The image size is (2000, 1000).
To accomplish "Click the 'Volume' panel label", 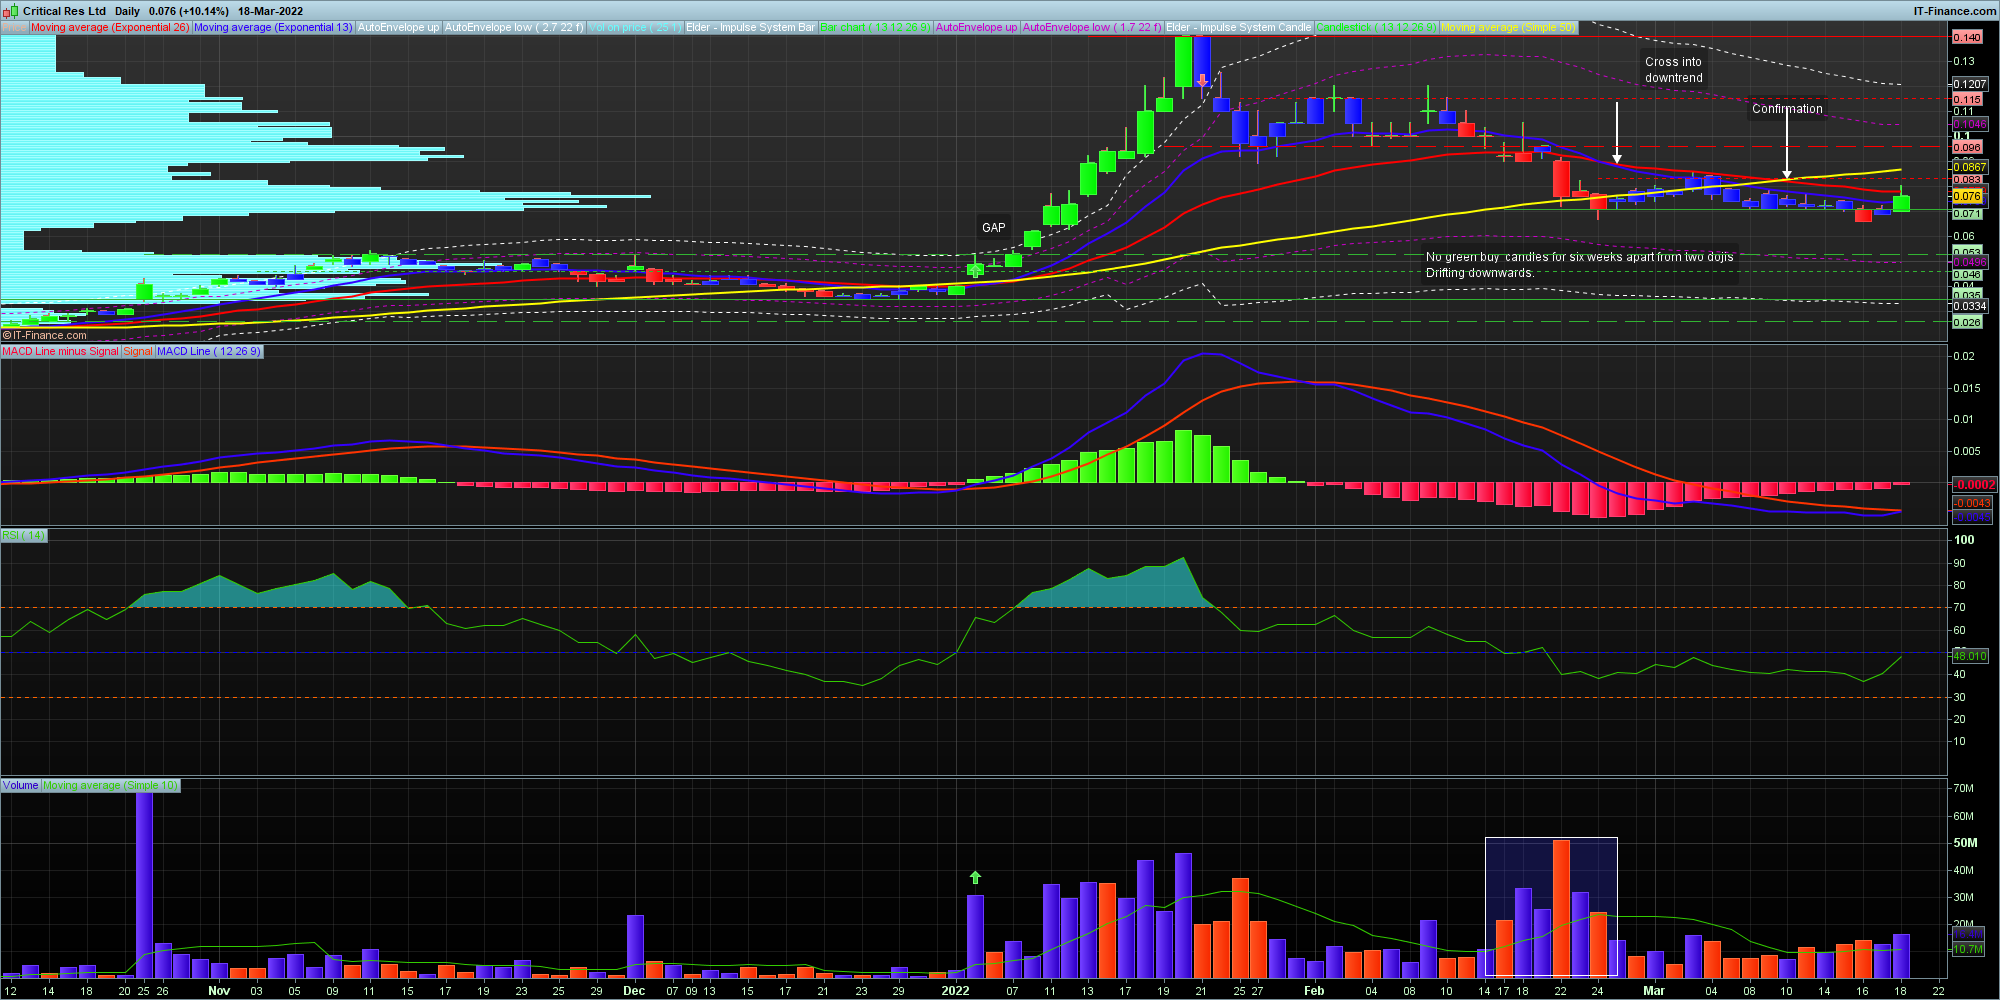I will 20,786.
